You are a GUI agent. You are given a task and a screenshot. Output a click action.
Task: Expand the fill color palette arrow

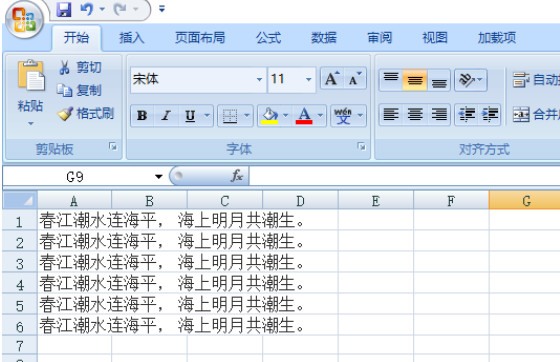click(x=285, y=115)
